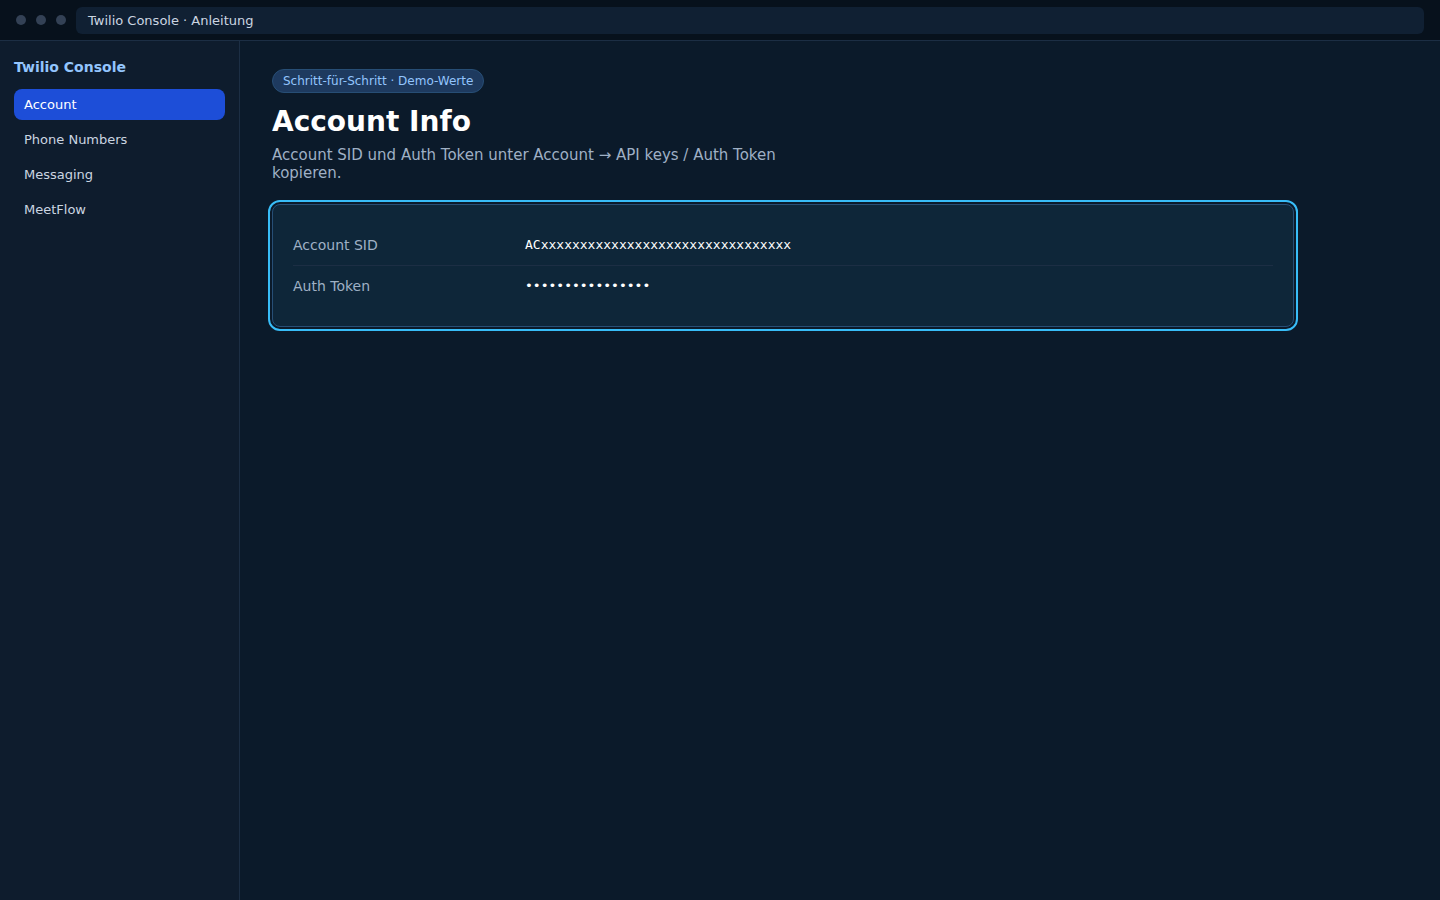Select MeetFlow in the sidebar

(119, 209)
